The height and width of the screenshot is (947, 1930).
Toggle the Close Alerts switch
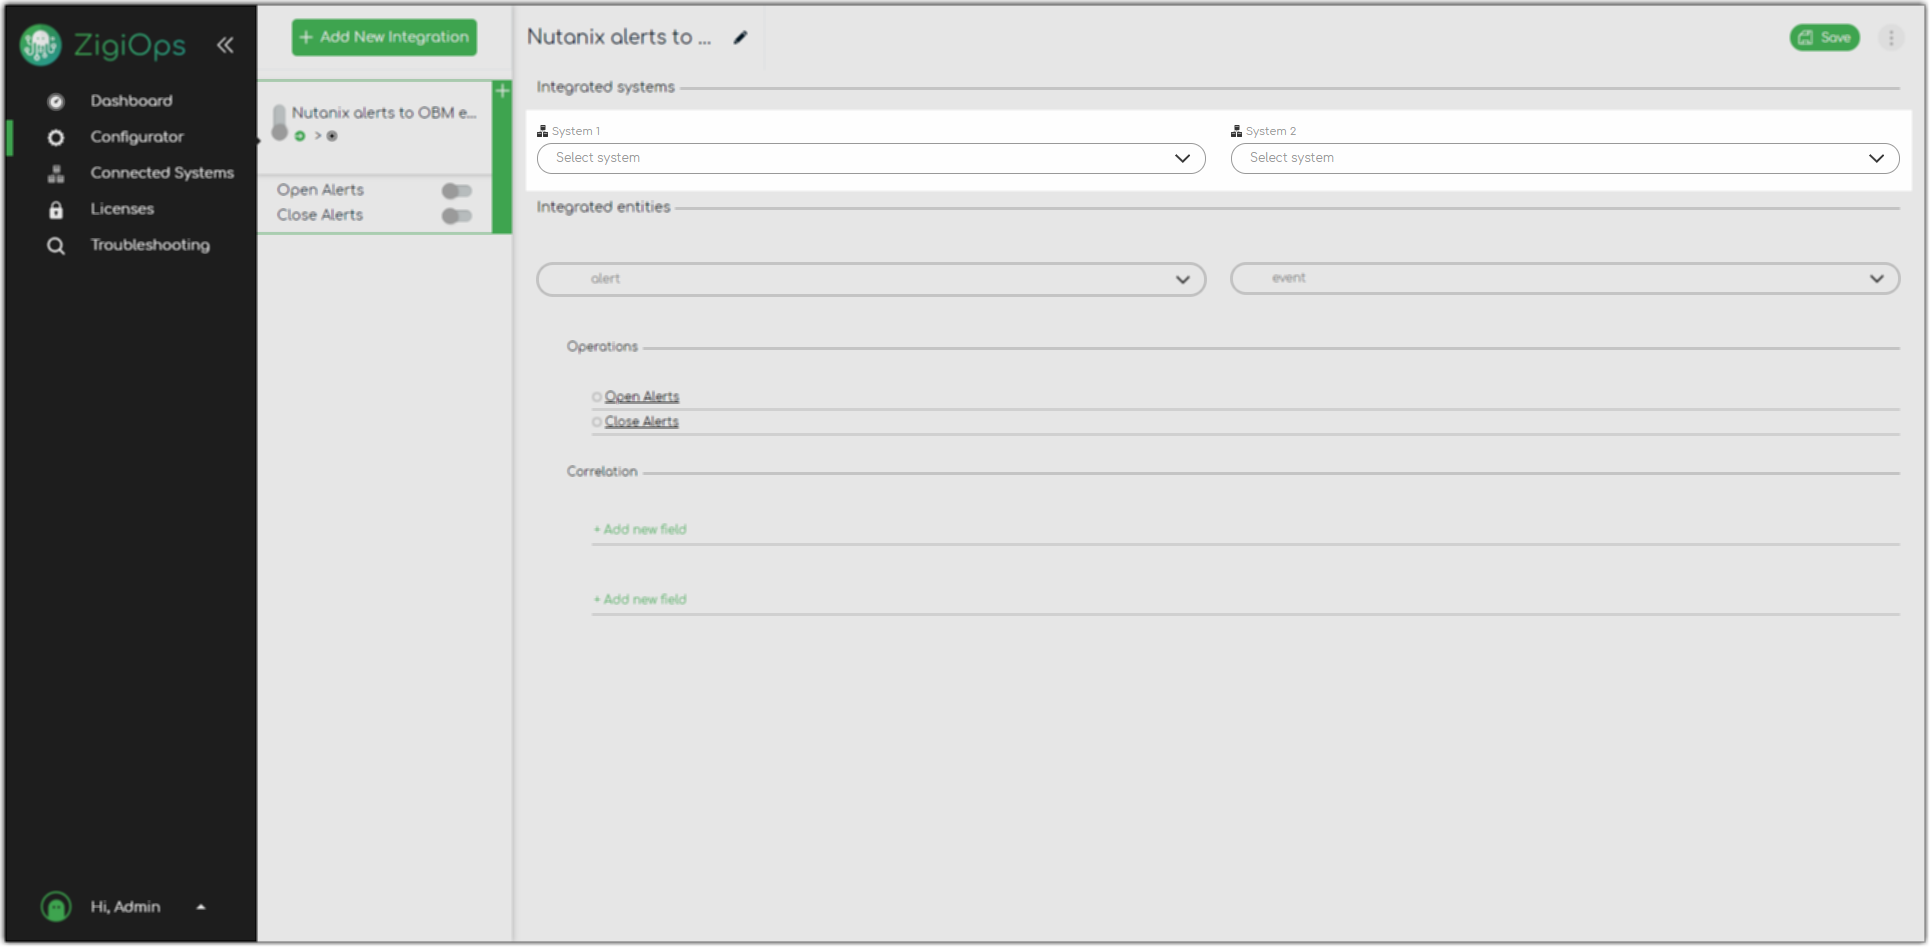pos(457,216)
